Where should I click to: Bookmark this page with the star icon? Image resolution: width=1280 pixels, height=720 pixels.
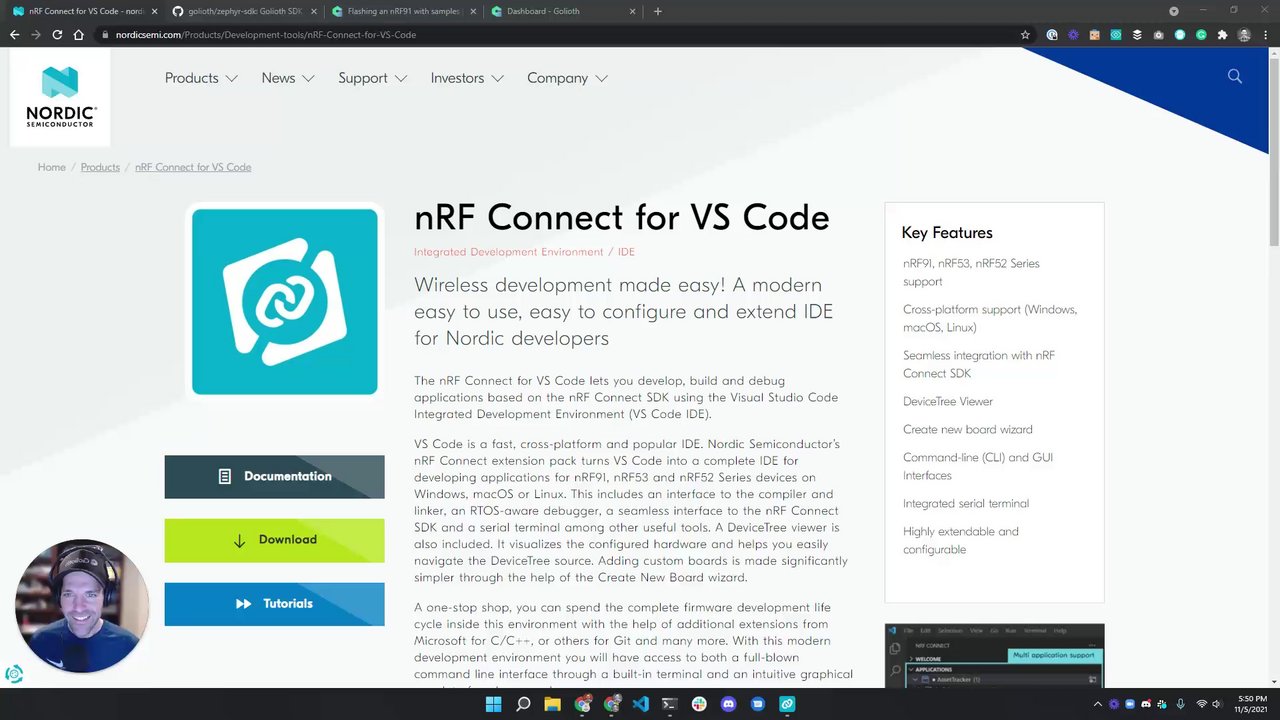[x=1025, y=34]
